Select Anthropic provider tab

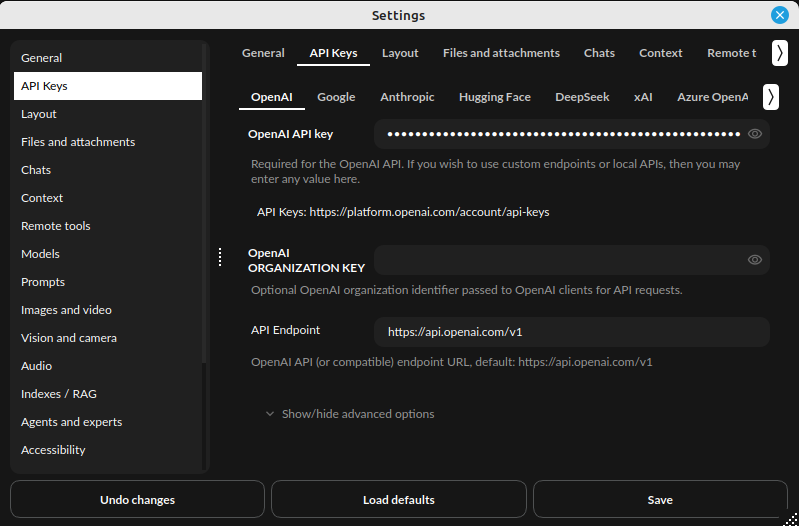point(407,97)
